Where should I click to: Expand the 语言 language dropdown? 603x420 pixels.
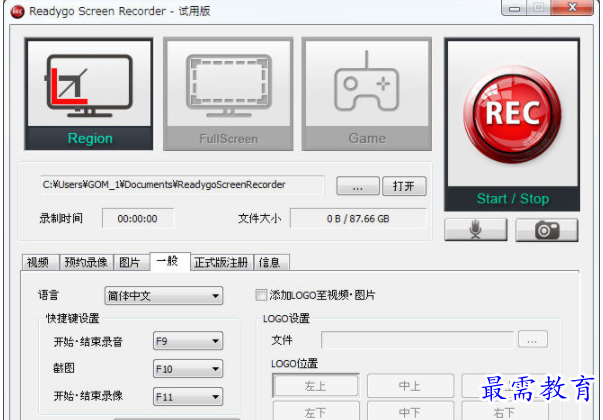[164, 296]
